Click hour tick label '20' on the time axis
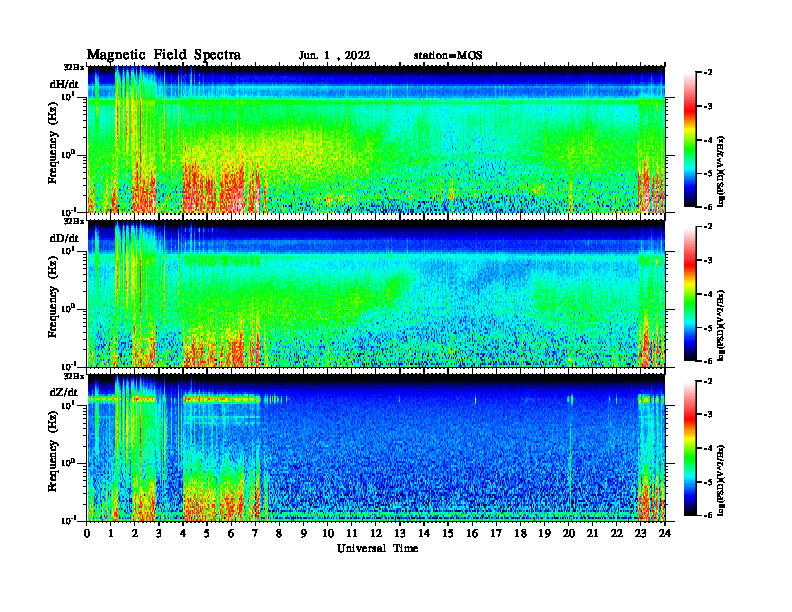Image resolution: width=792 pixels, height=612 pixels. 569,533
